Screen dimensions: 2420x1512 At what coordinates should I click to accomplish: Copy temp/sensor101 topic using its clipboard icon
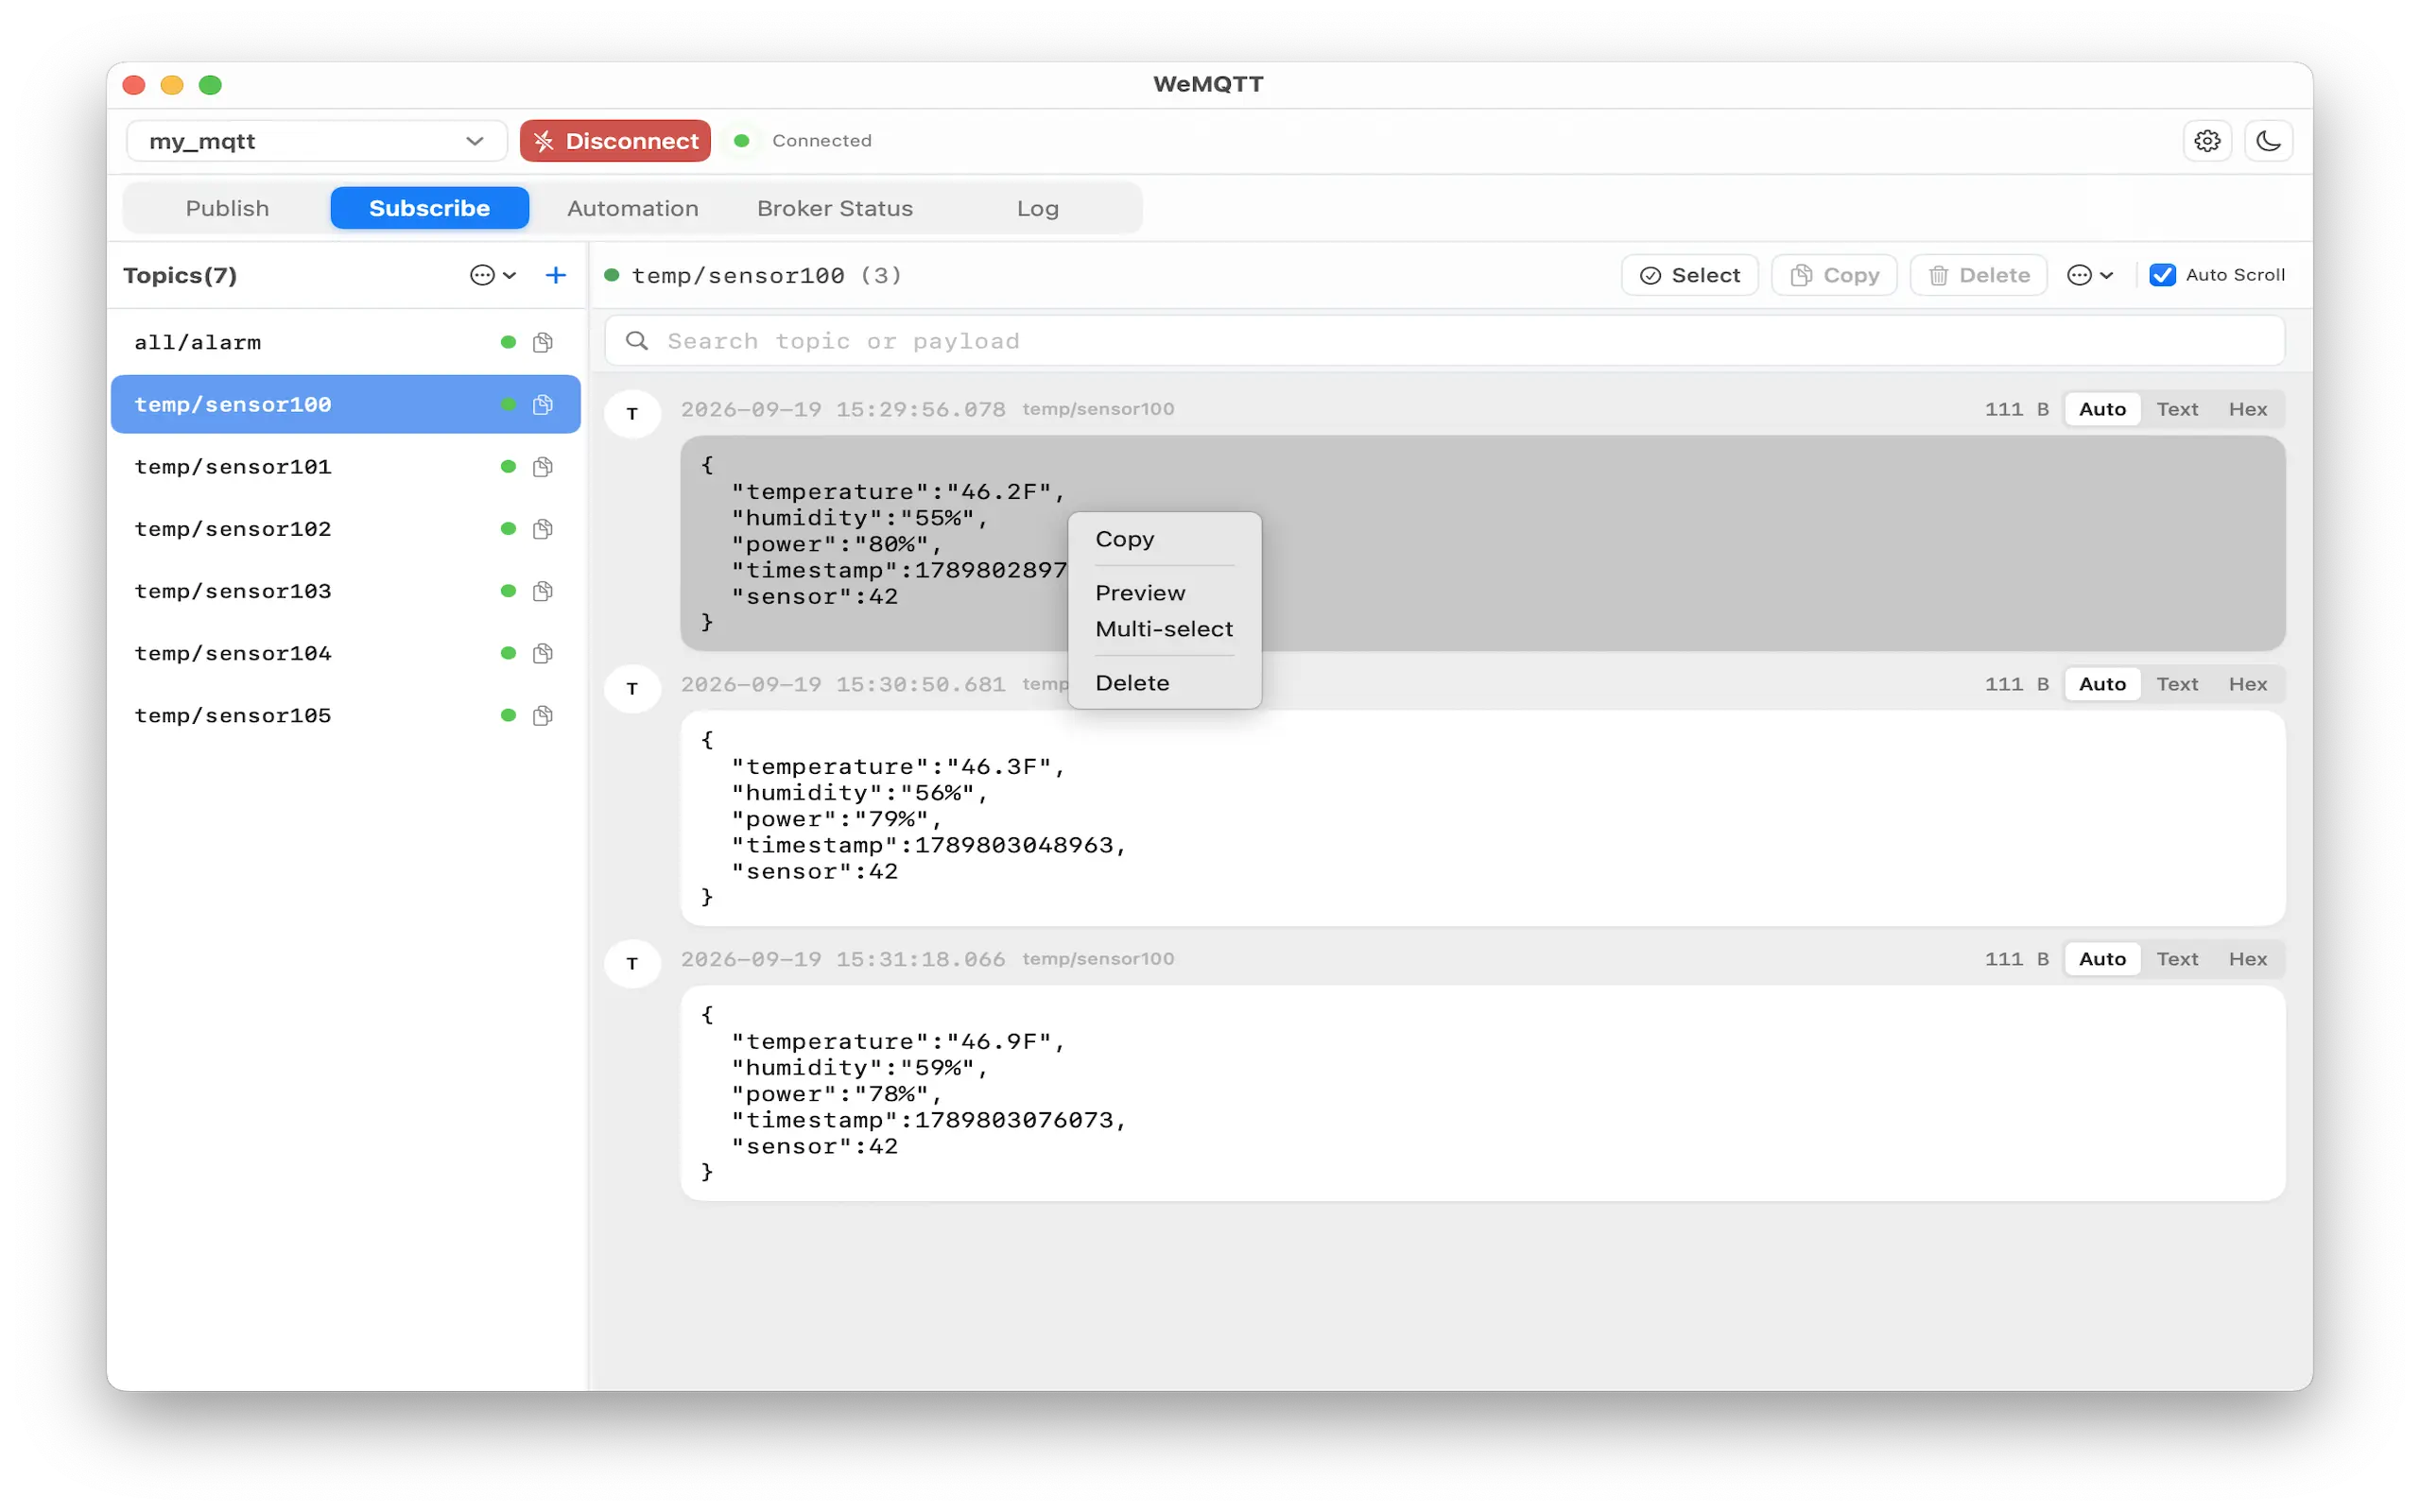tap(543, 467)
